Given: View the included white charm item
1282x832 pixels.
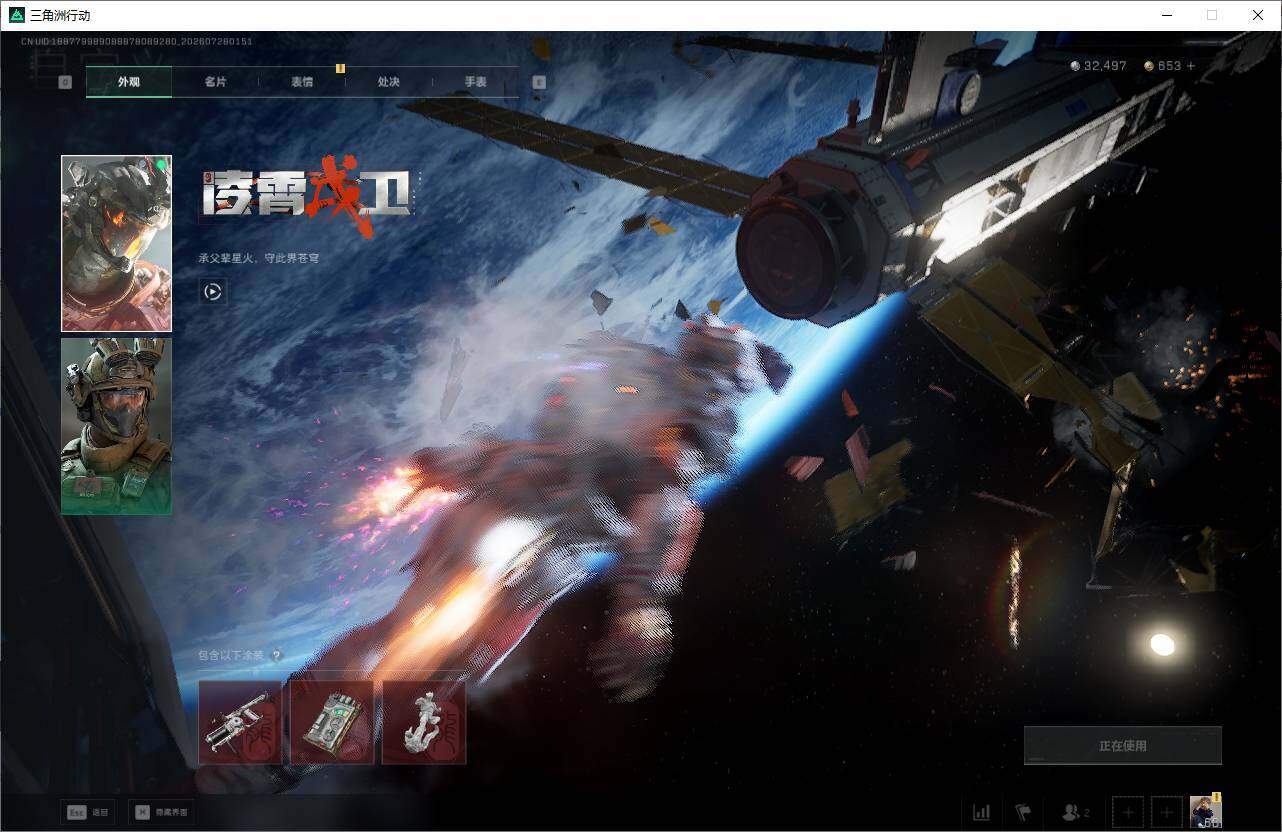Looking at the screenshot, I should click(x=424, y=723).
